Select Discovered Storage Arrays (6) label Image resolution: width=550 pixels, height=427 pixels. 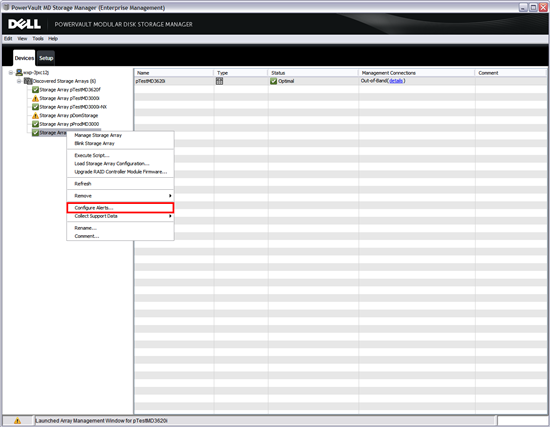(64, 81)
